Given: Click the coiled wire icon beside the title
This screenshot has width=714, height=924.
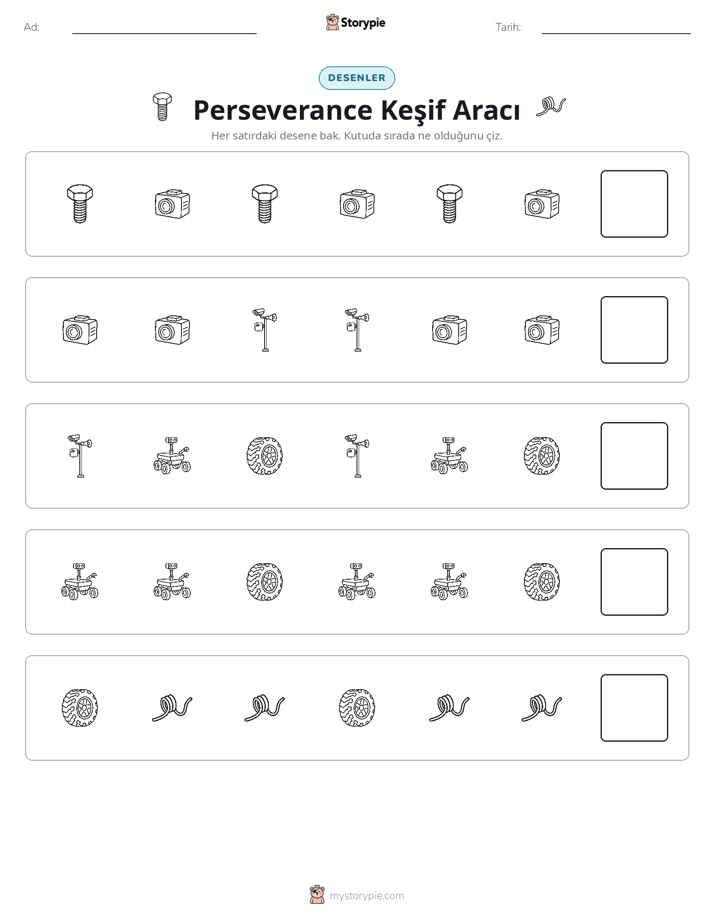Looking at the screenshot, I should (x=551, y=107).
